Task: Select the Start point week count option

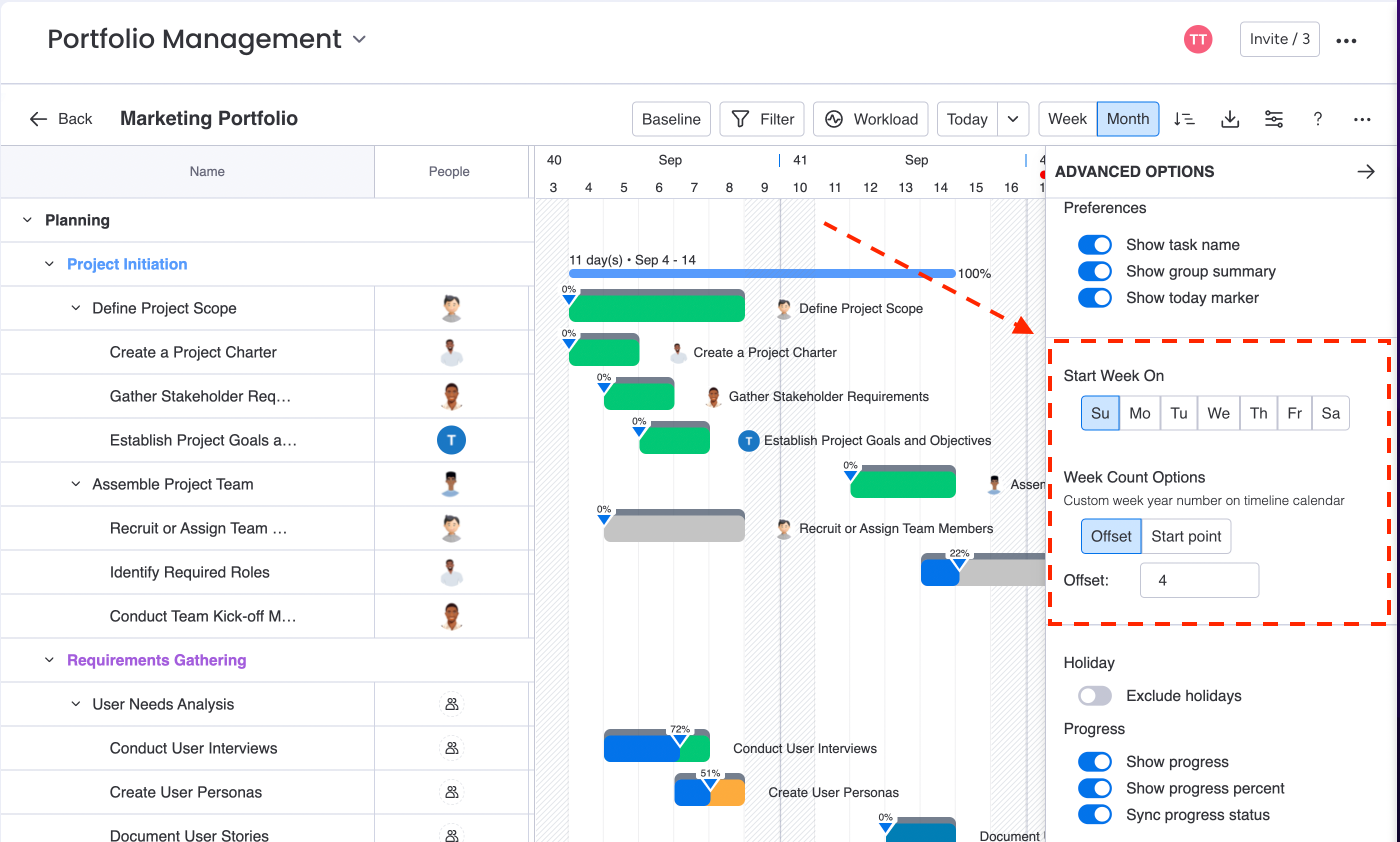Action: click(1186, 536)
